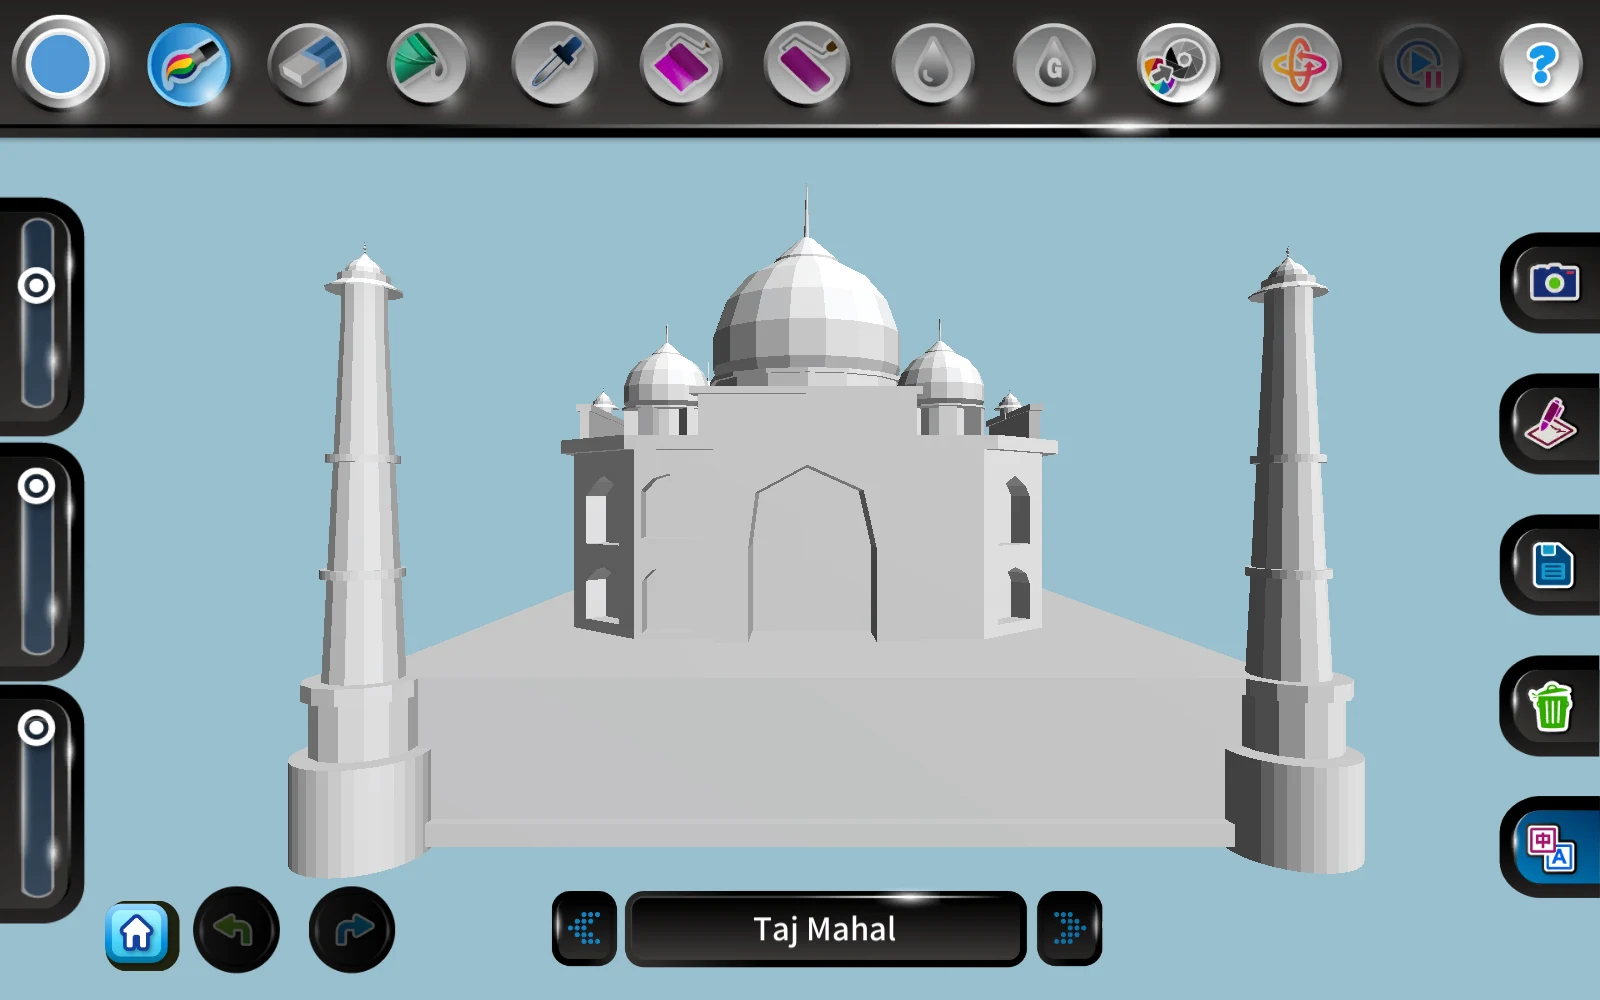Click the left minaret tower of the model

[x=362, y=560]
